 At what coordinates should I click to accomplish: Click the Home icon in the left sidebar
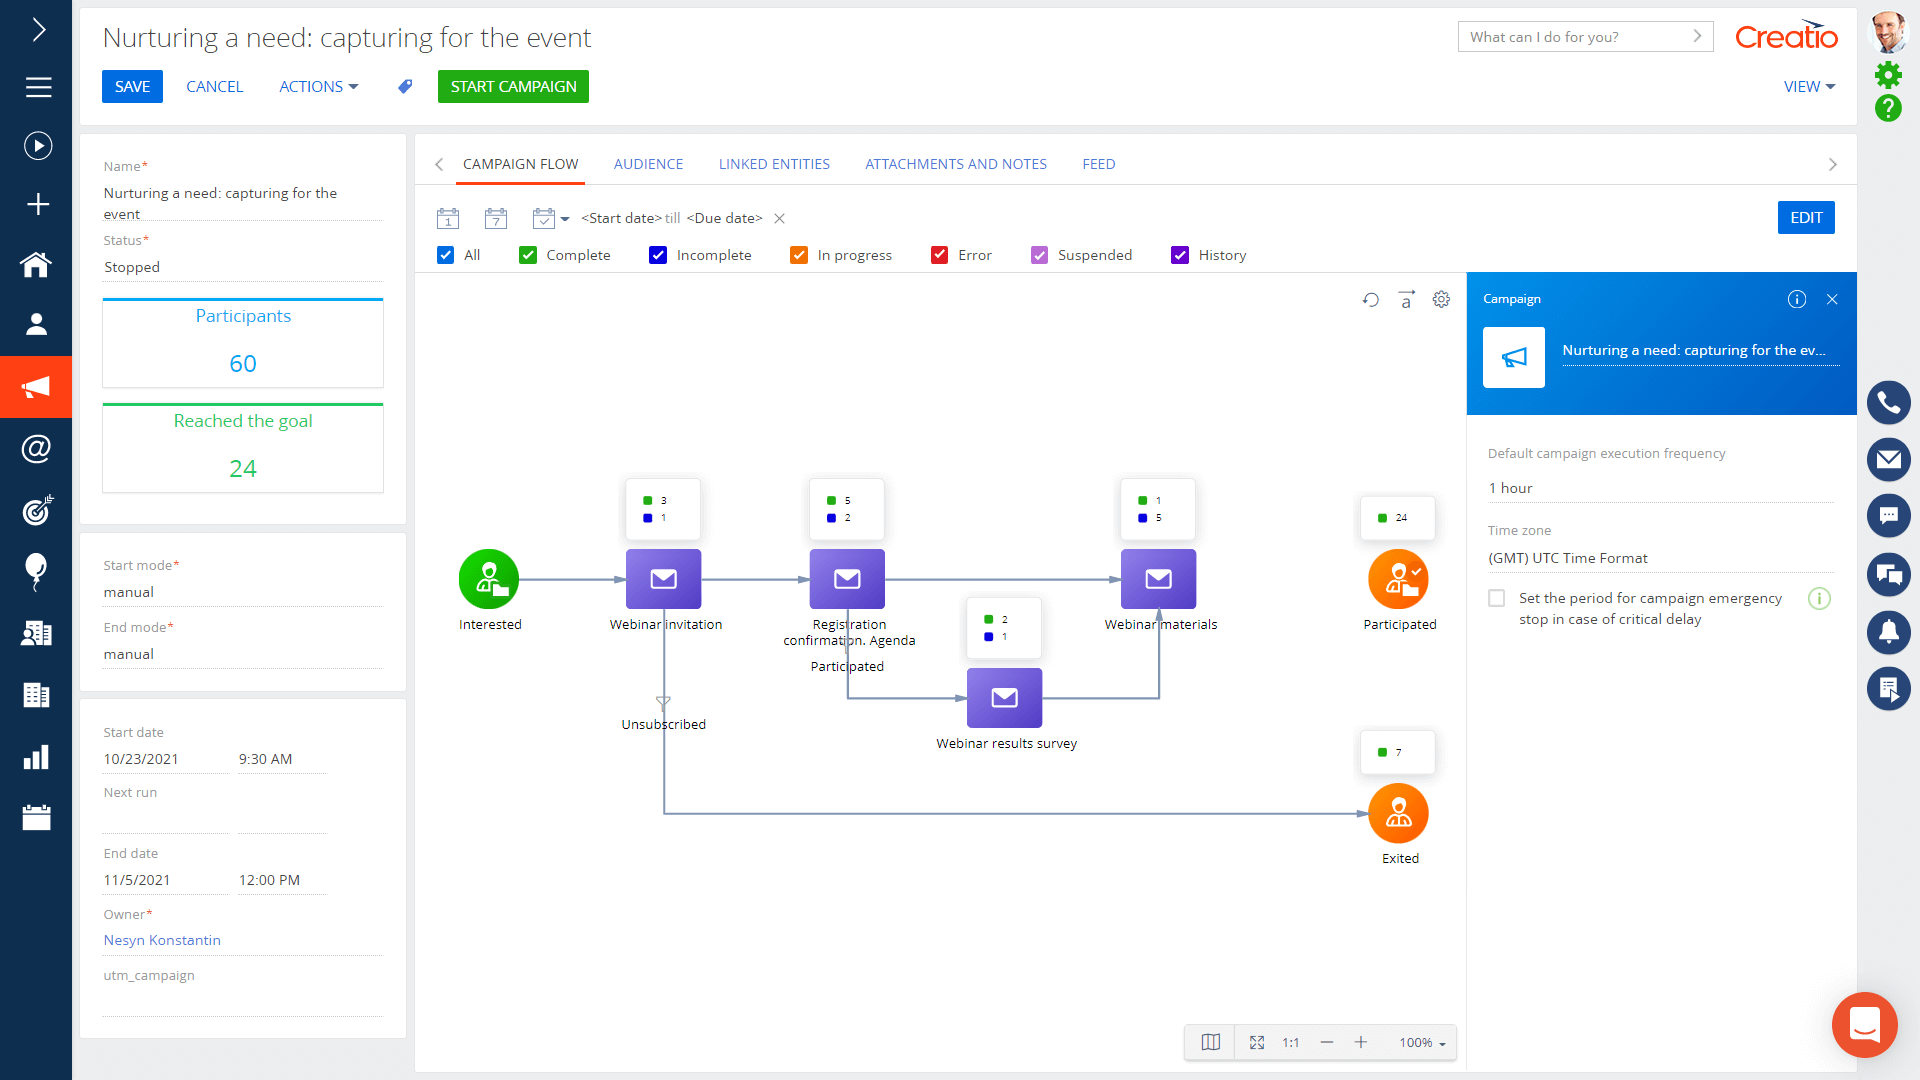pos(36,265)
